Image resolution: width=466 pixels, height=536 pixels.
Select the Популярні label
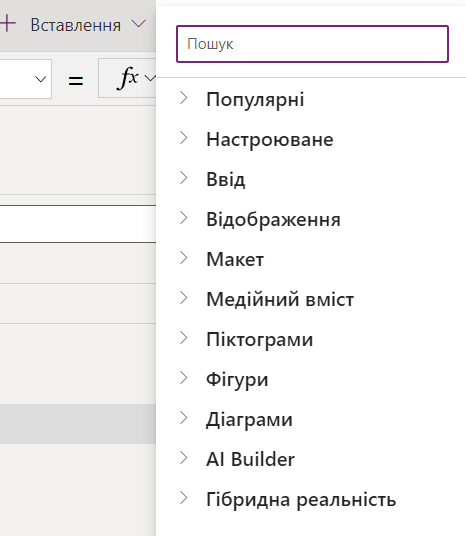pyautogui.click(x=255, y=100)
